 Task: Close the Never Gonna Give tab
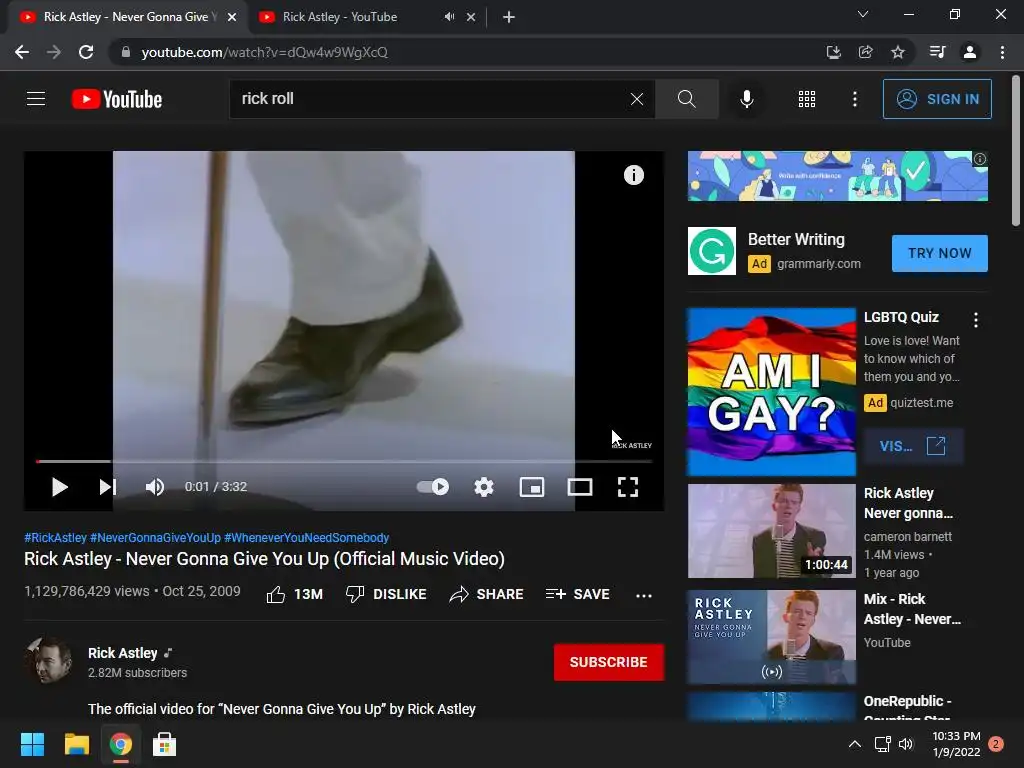tap(232, 17)
